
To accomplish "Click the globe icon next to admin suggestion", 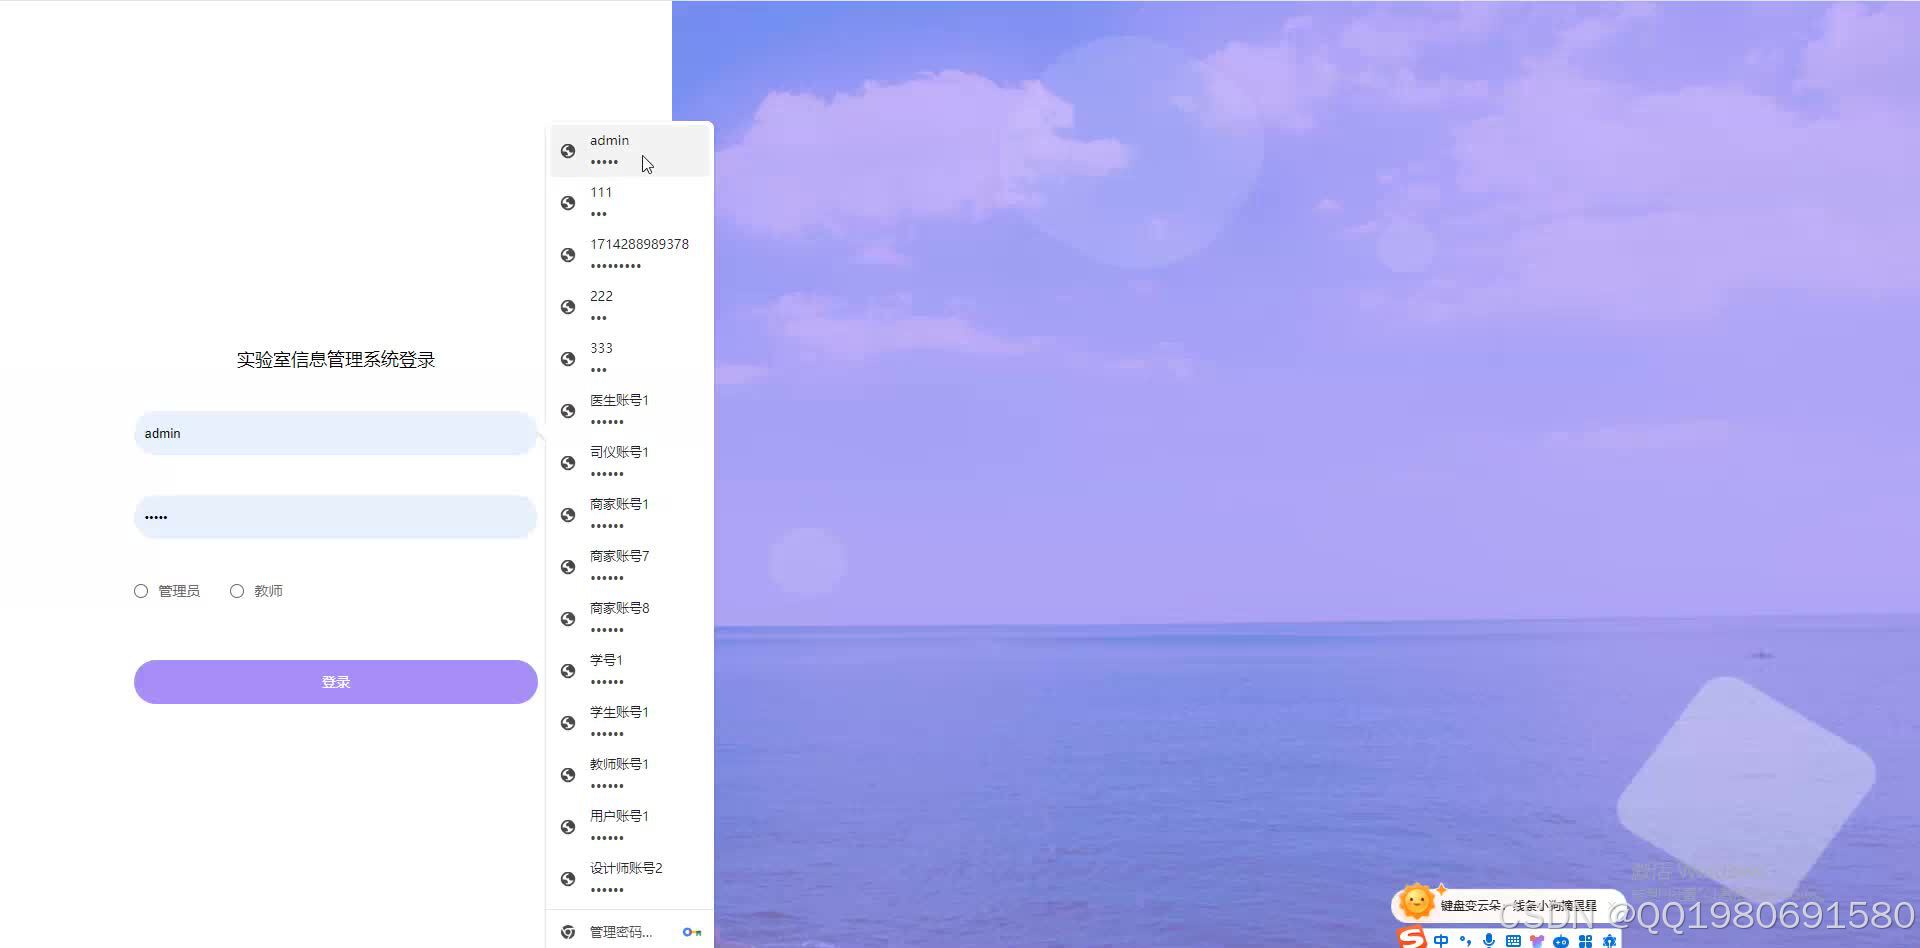I will (568, 151).
